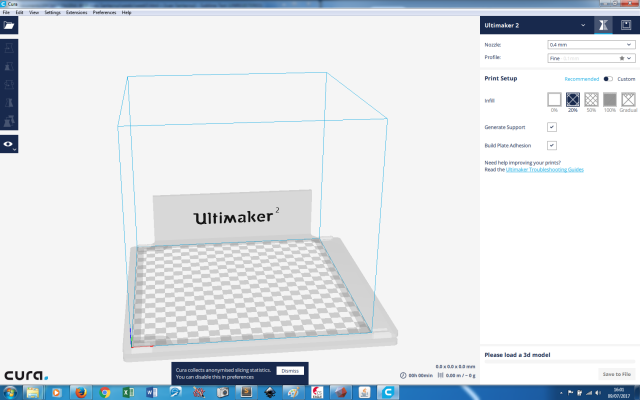Choose Recommended print setup mode
Image resolution: width=640 pixels, height=400 pixels.
click(582, 79)
